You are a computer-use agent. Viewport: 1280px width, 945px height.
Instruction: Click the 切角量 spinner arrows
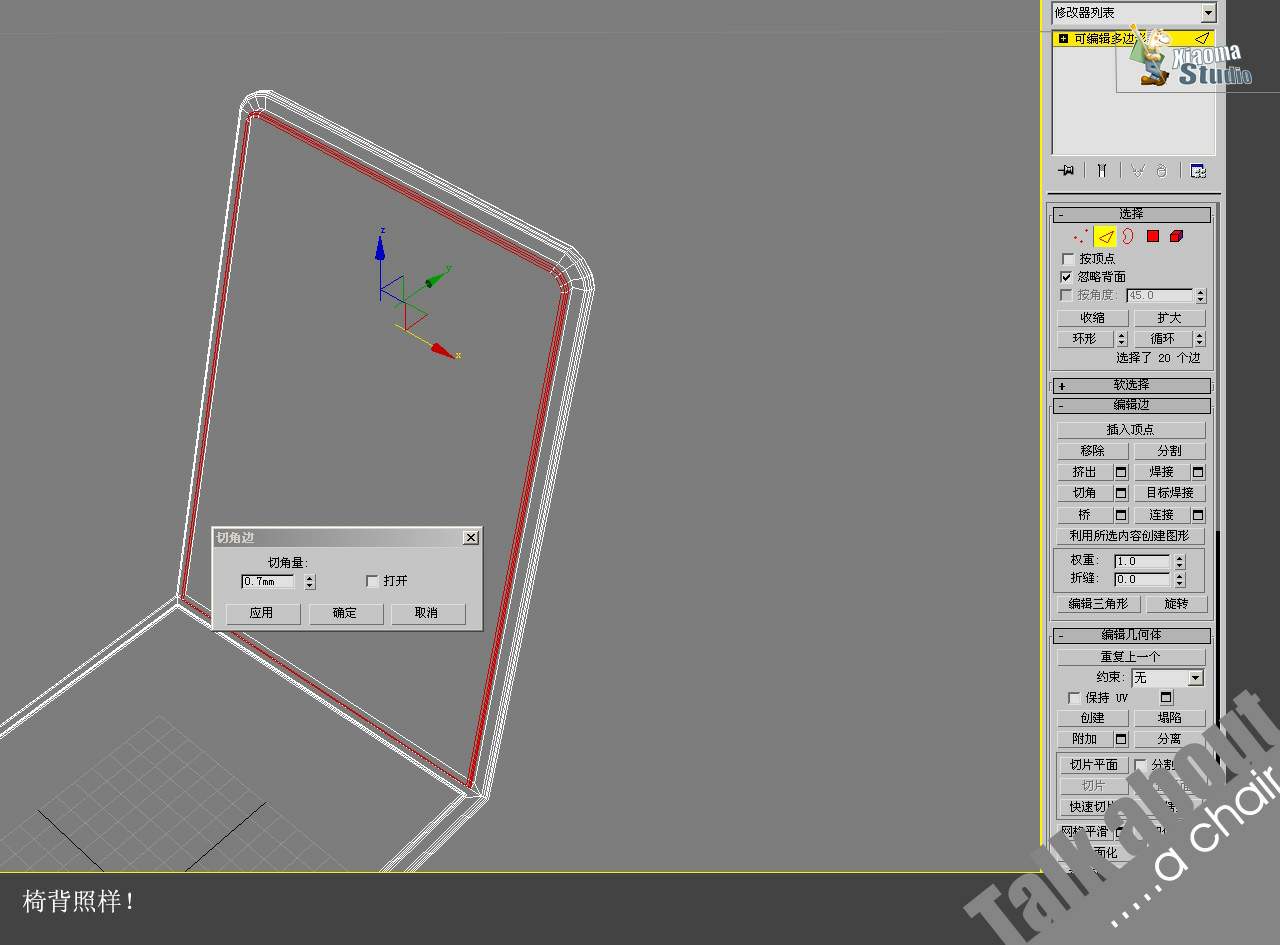coord(310,581)
